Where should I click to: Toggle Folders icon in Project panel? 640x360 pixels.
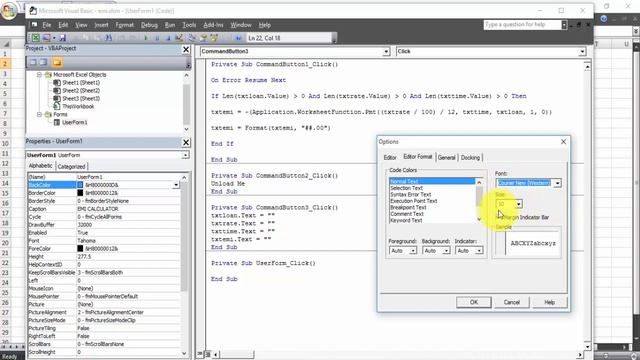coord(57,62)
